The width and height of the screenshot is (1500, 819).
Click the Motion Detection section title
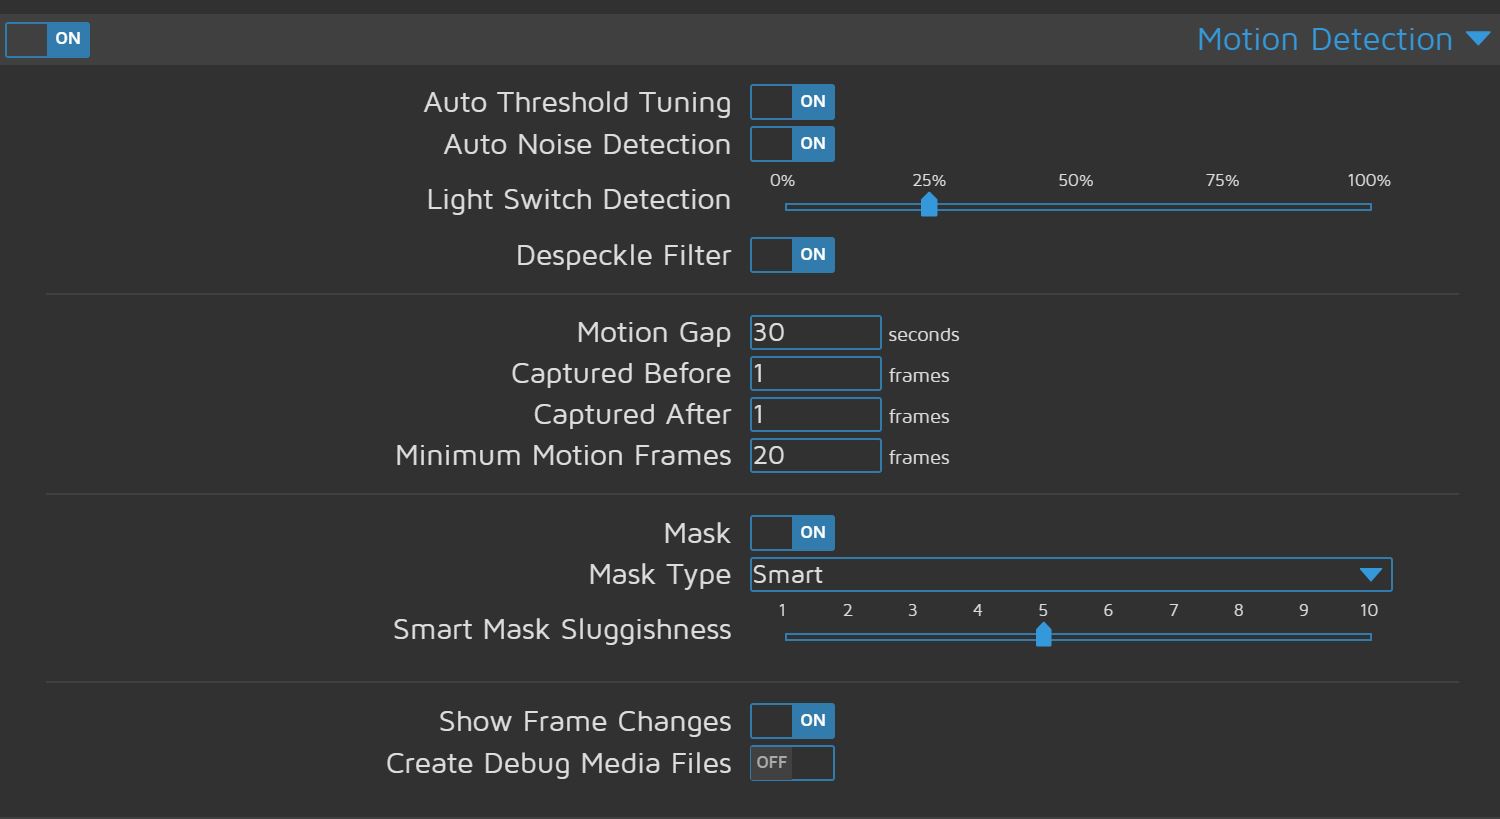(x=1325, y=39)
